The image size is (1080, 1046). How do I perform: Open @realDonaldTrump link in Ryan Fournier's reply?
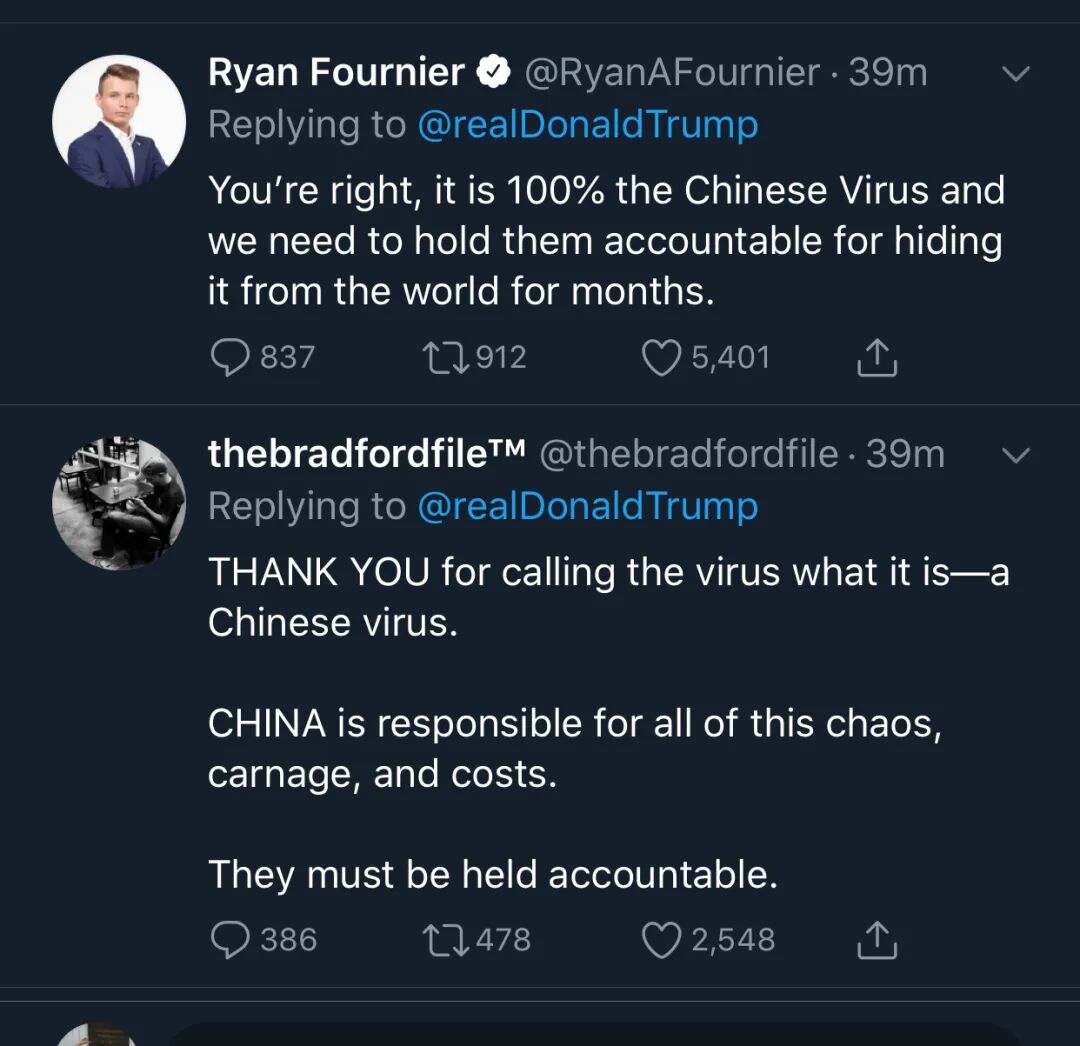[x=588, y=125]
